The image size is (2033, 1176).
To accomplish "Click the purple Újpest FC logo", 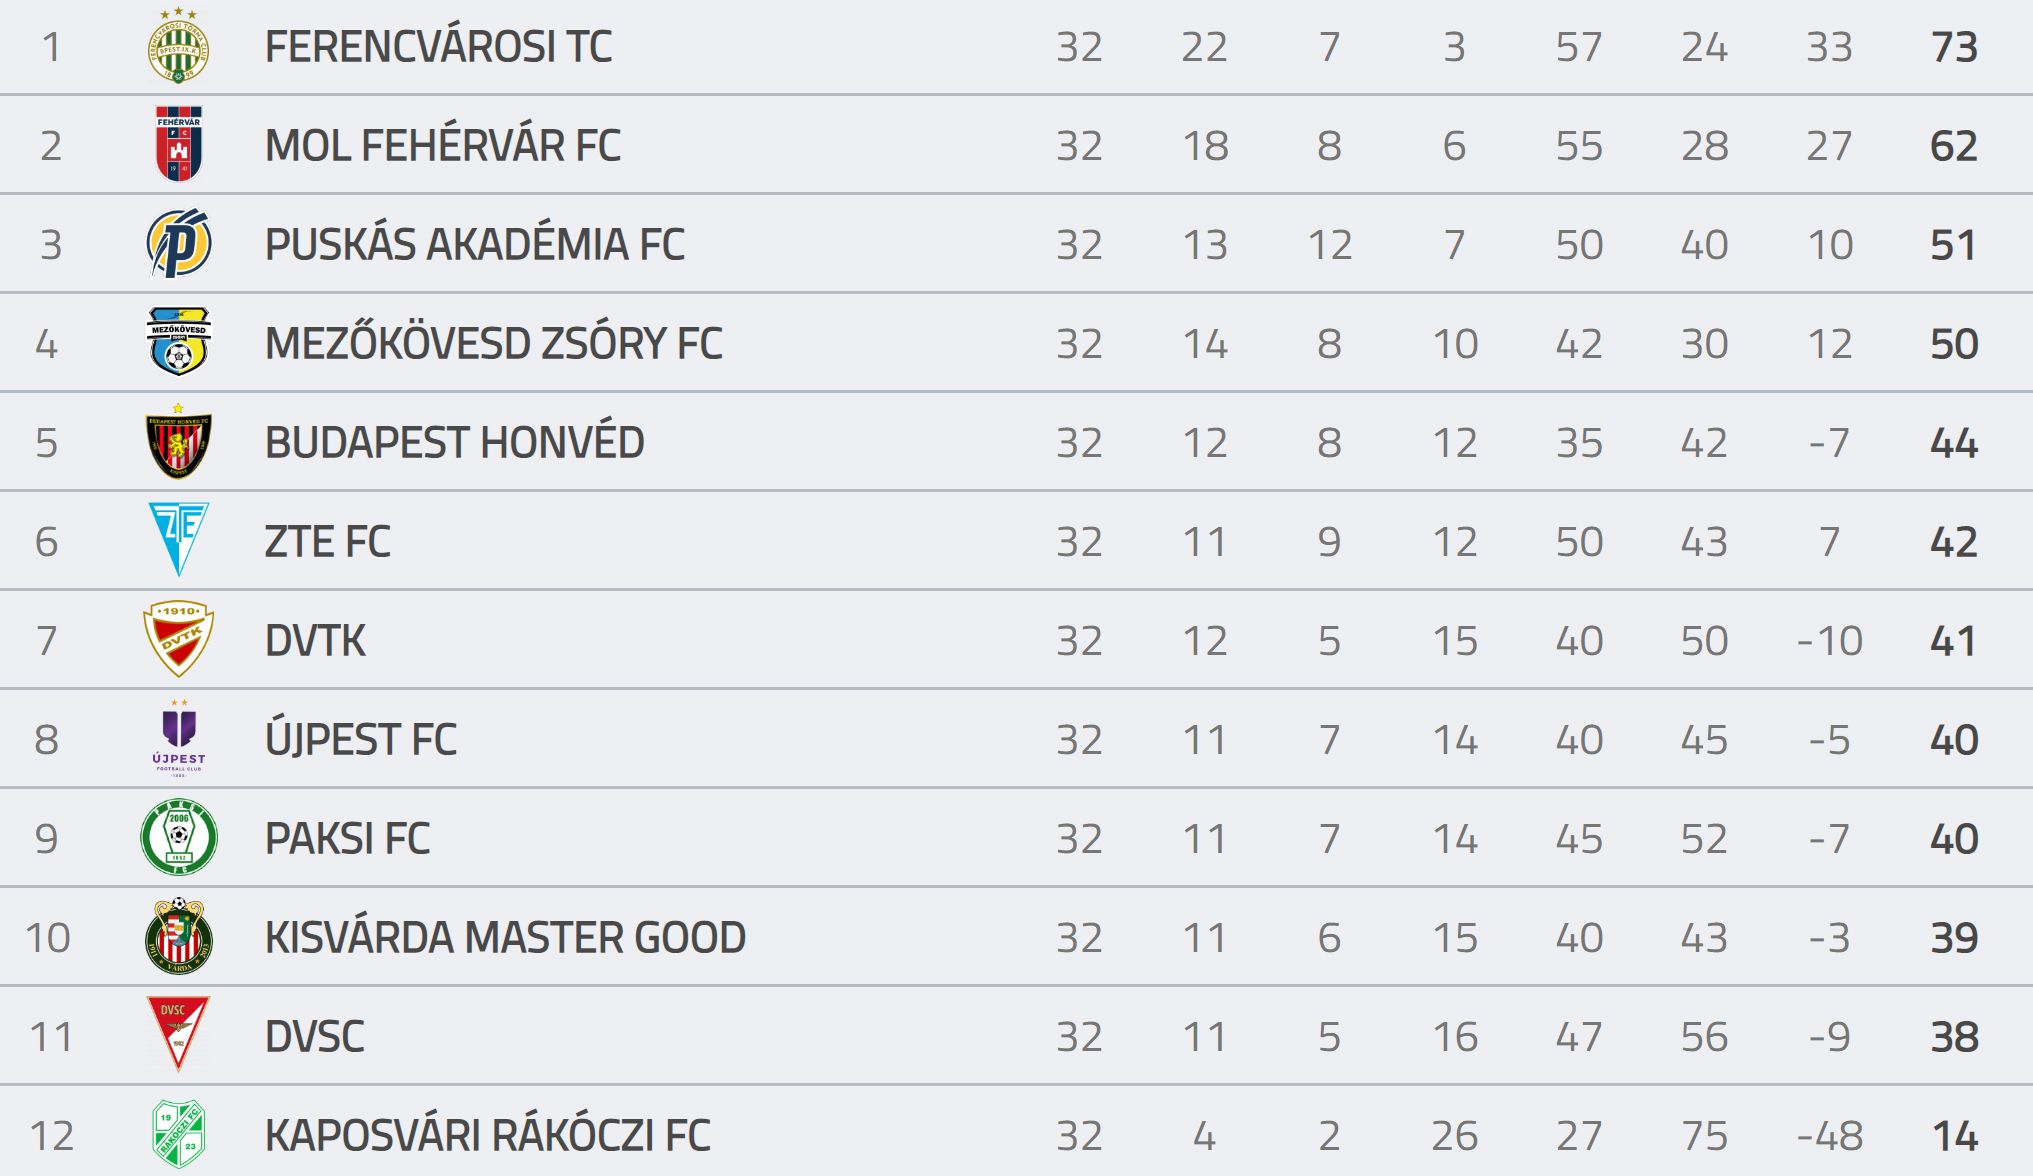I will click(179, 738).
